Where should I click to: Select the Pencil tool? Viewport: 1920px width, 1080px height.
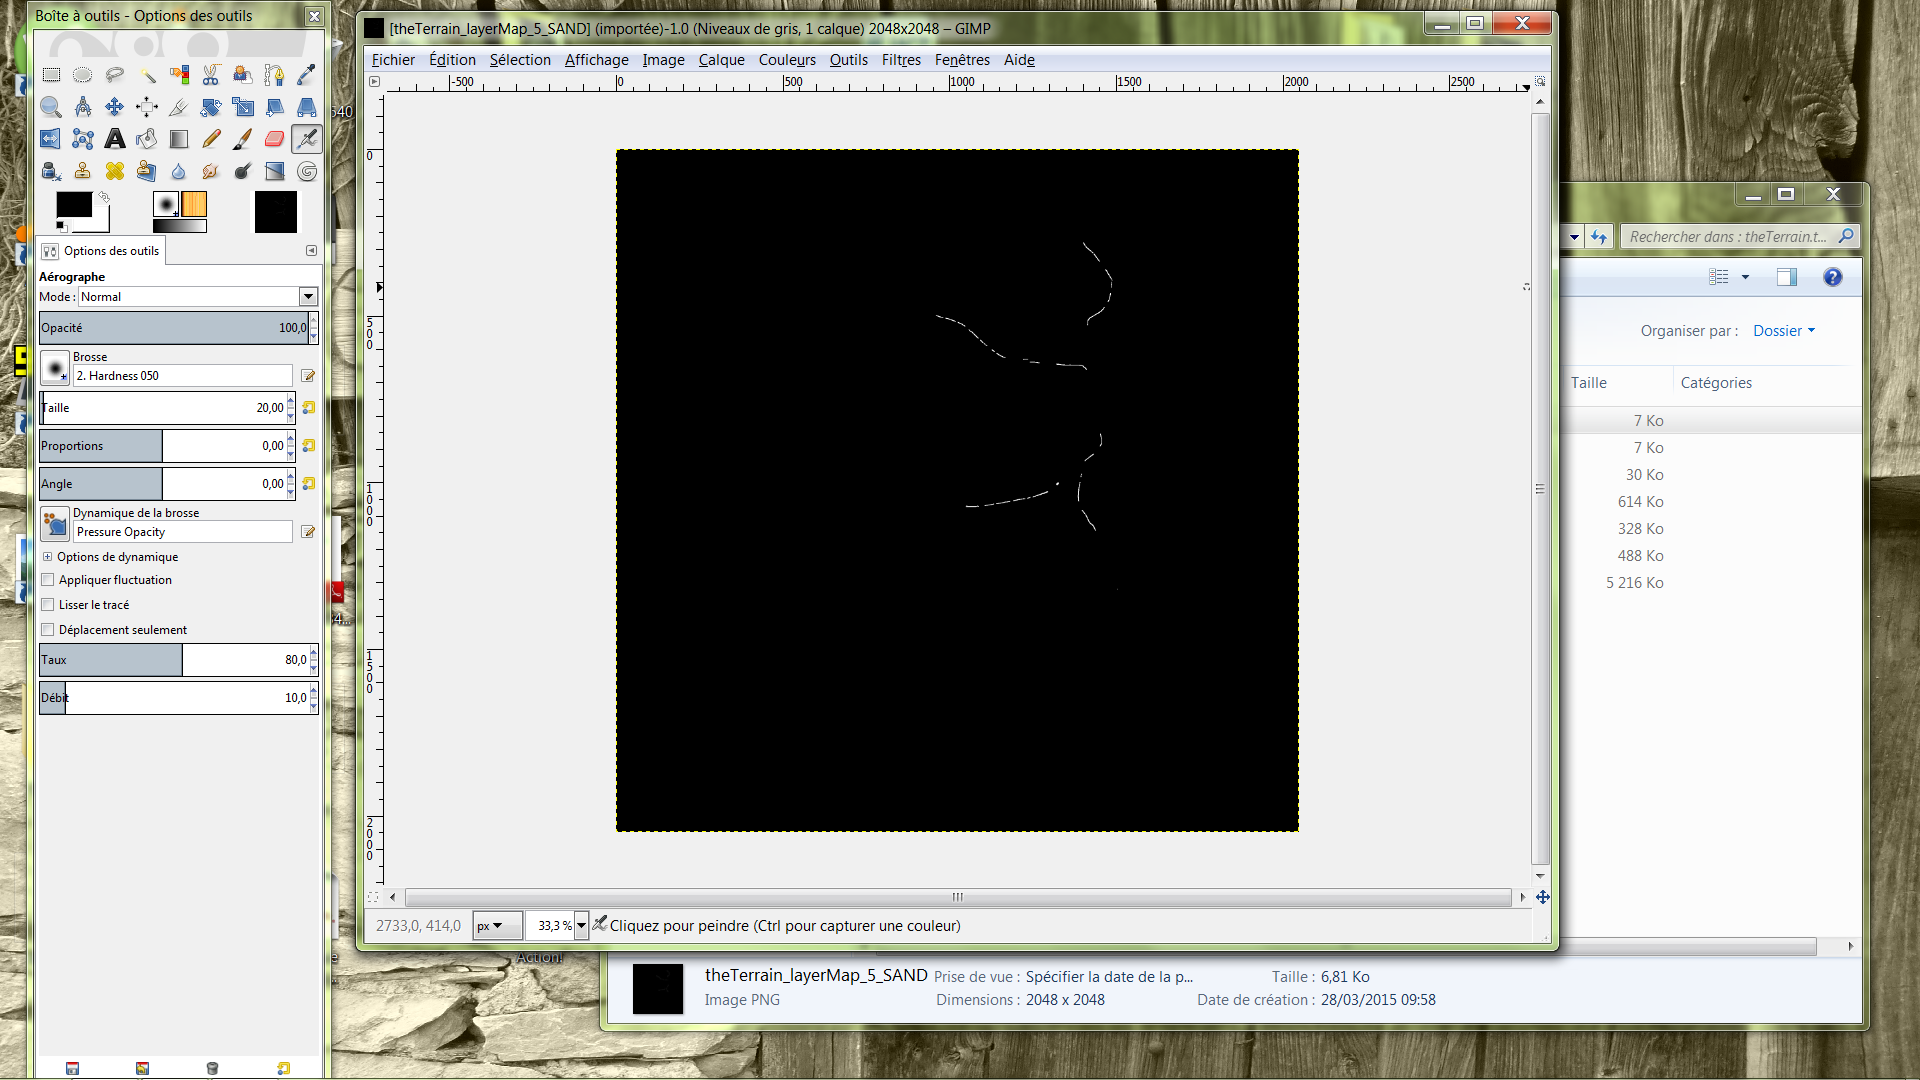click(x=211, y=139)
